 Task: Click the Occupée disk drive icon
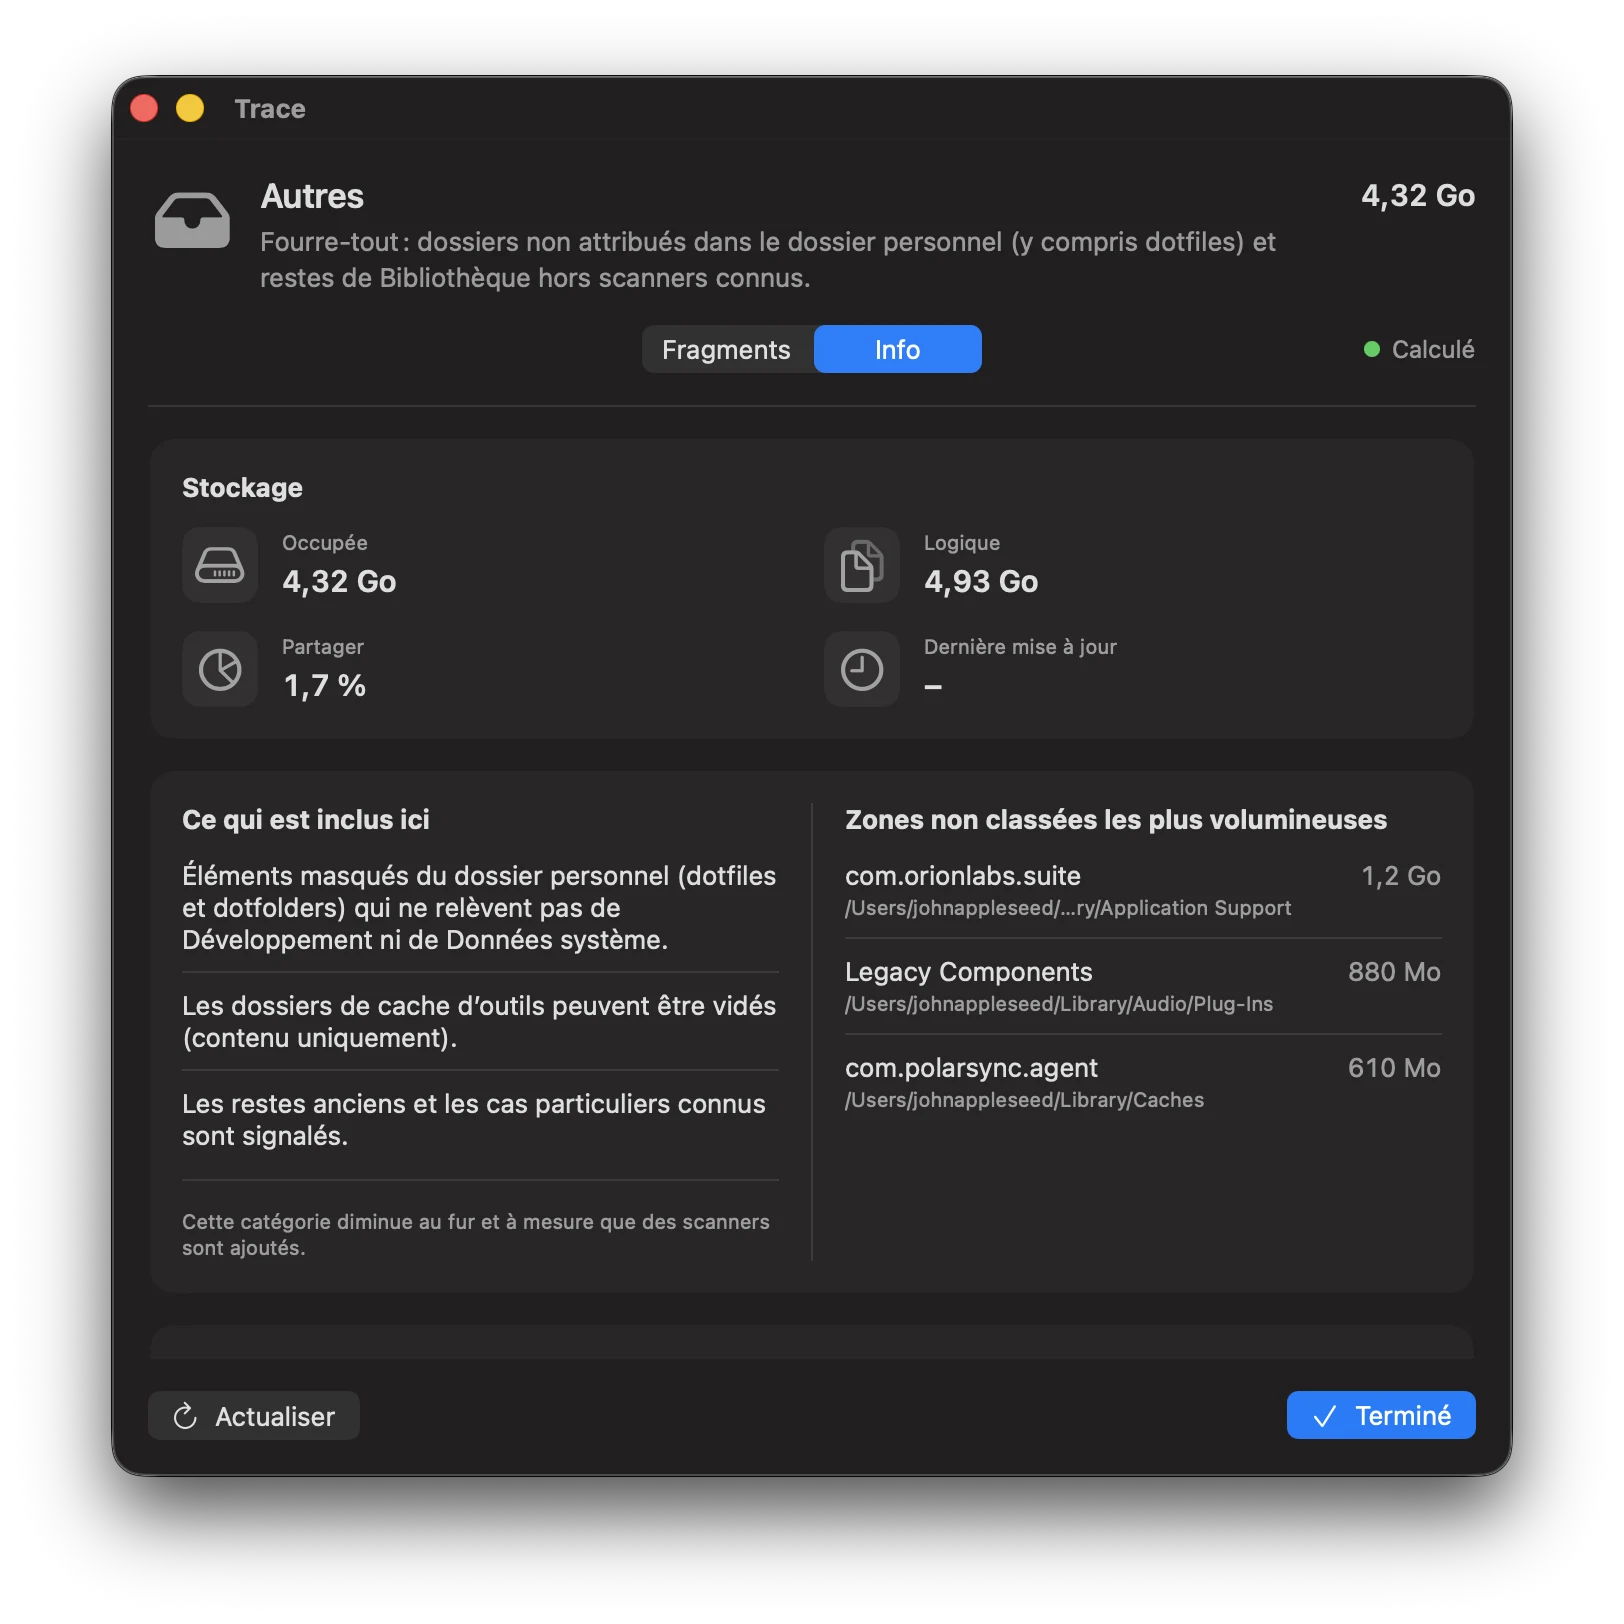pyautogui.click(x=220, y=565)
